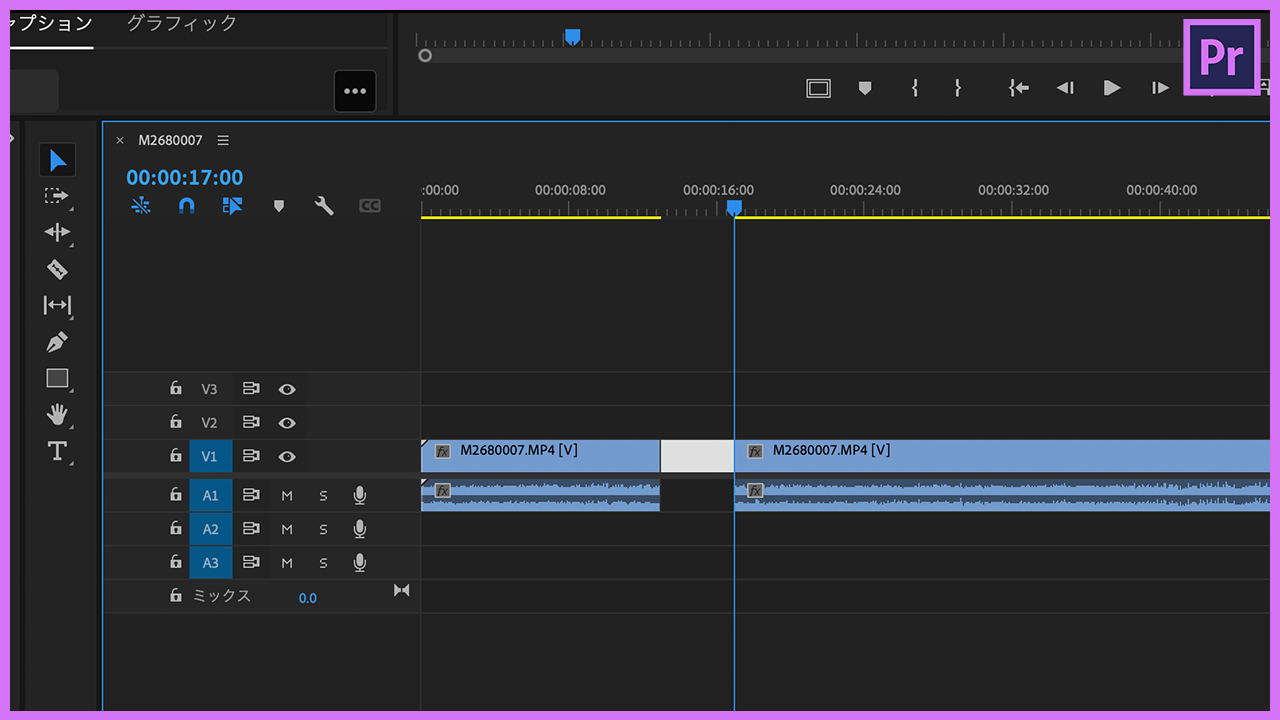Screen dimensions: 1280x720
Task: Click the timeline timecode 00:00:17:00
Action: click(184, 178)
